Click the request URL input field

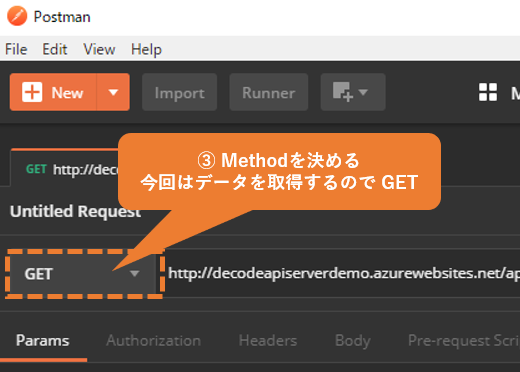(343, 273)
